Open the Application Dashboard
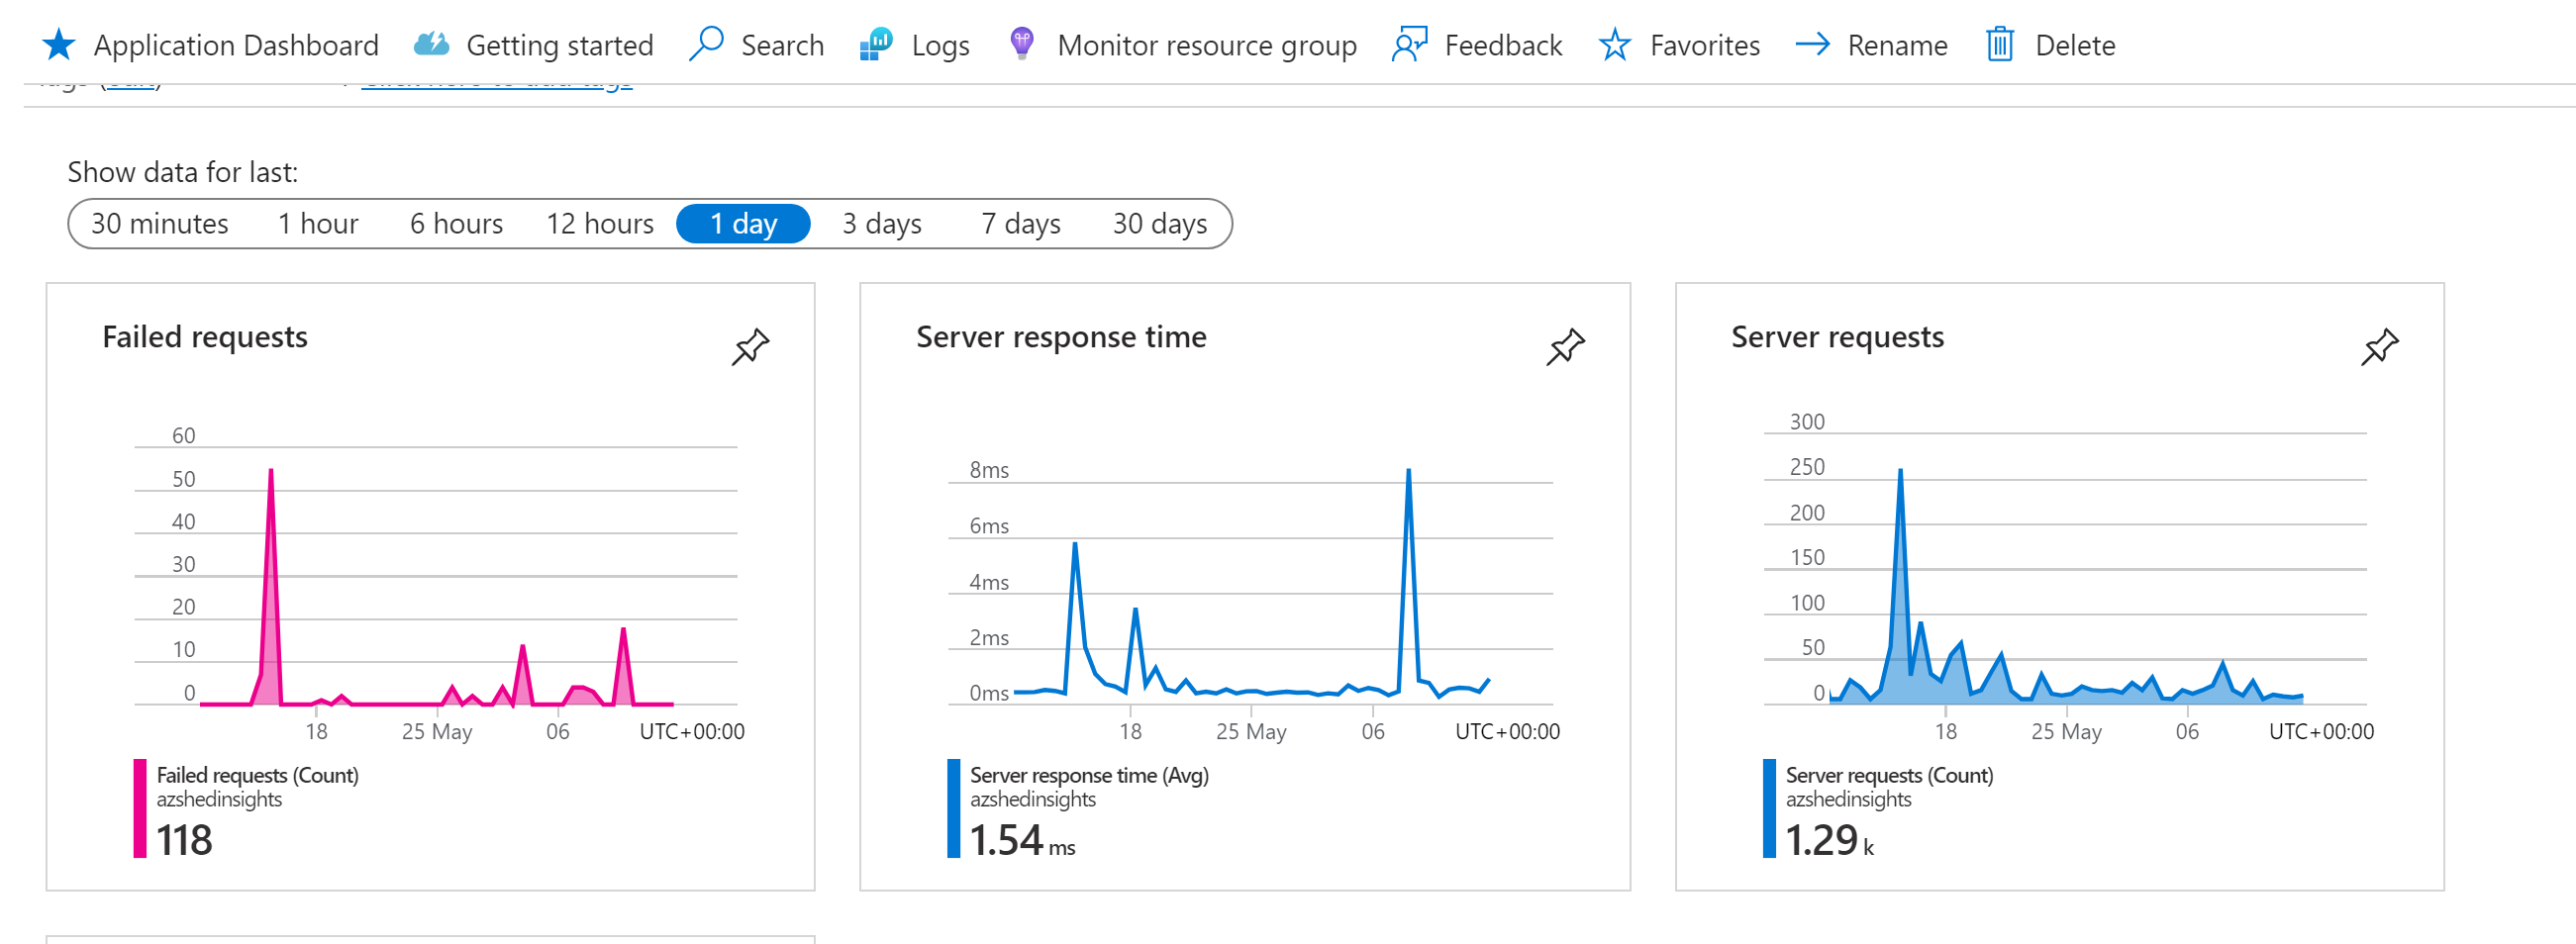This screenshot has width=2576, height=944. [237, 44]
